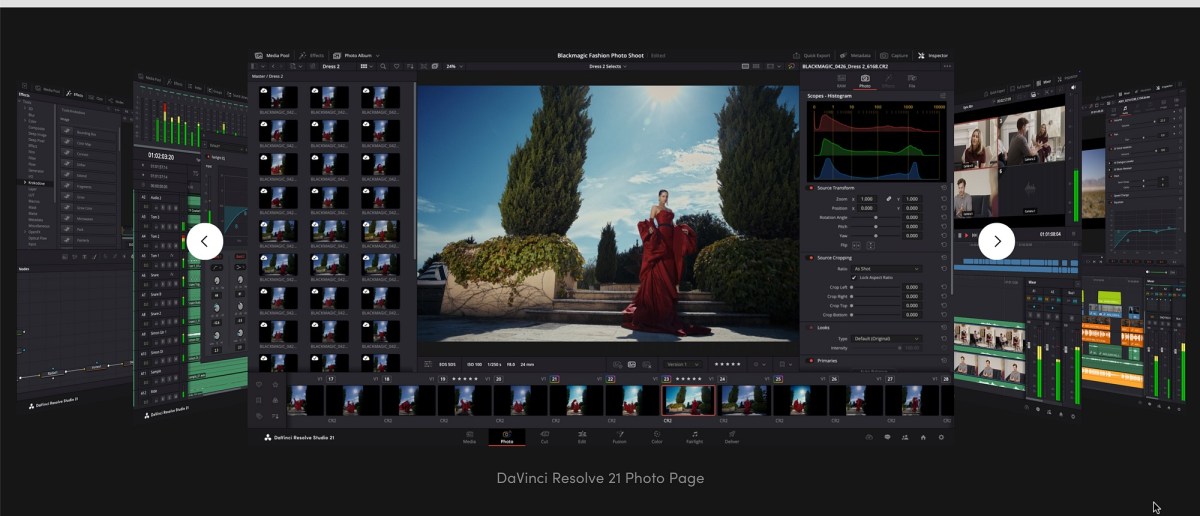The width and height of the screenshot is (1200, 516).
Task: Switch to the Cut page
Action: tap(544, 437)
